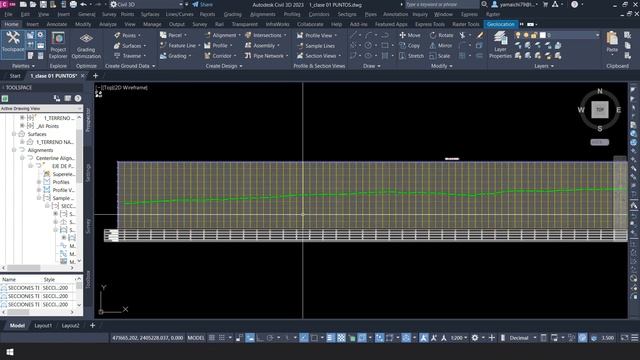Open workspace switching gear in status bar

coord(475,338)
